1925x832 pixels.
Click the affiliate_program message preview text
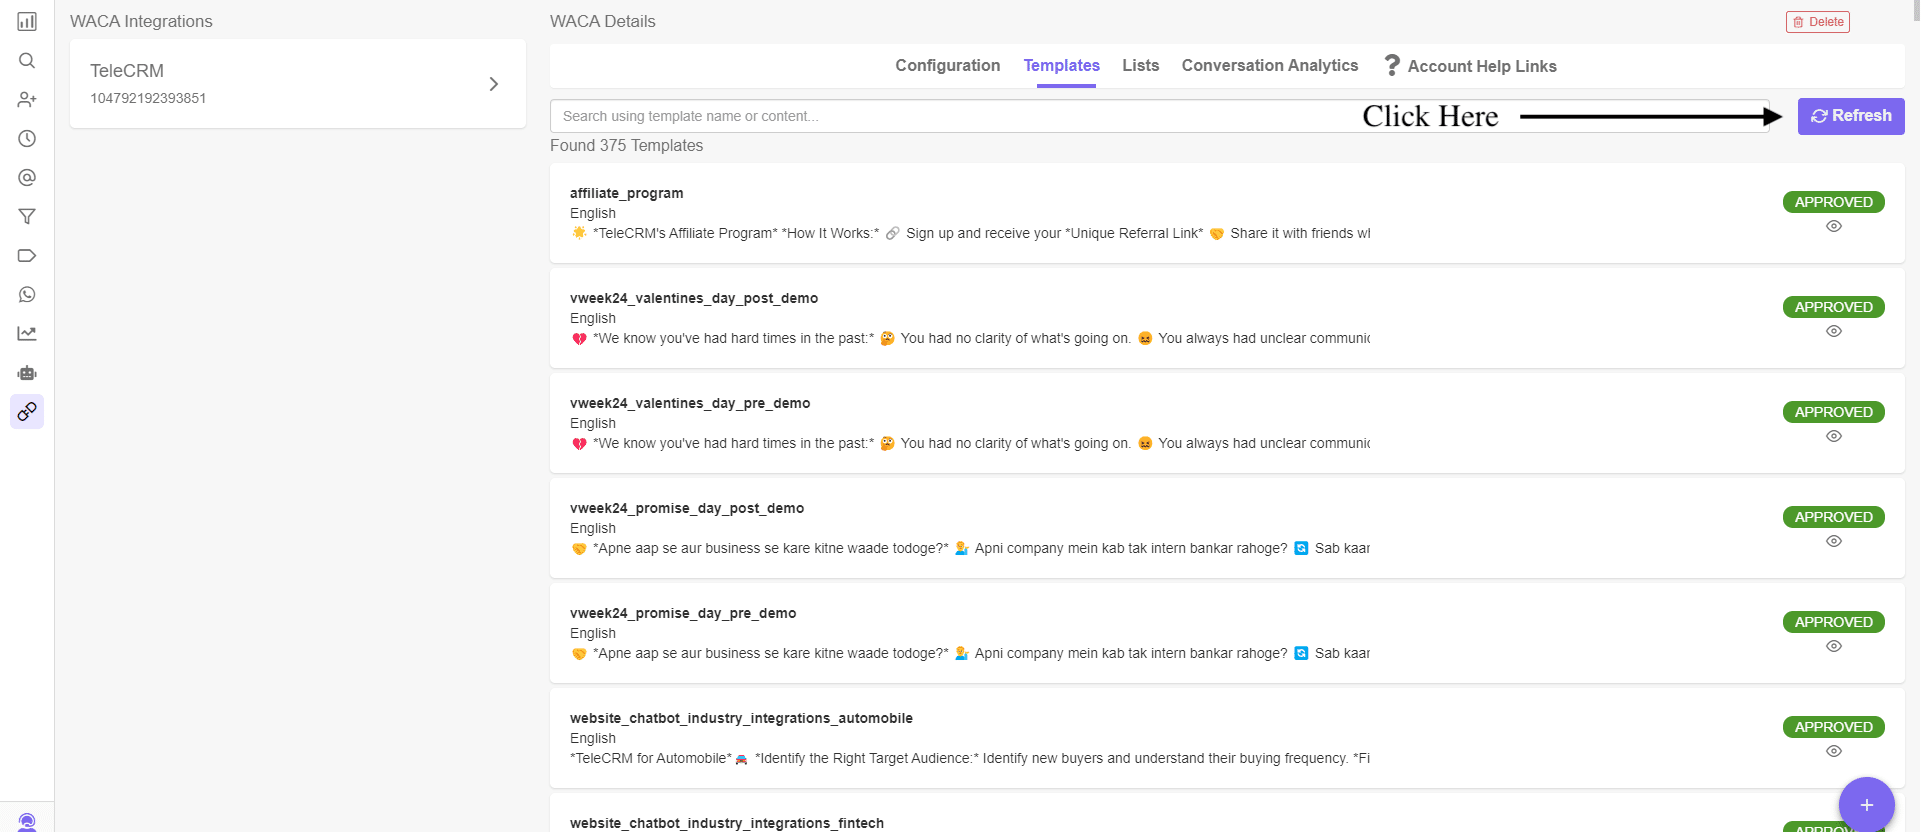pyautogui.click(x=970, y=233)
